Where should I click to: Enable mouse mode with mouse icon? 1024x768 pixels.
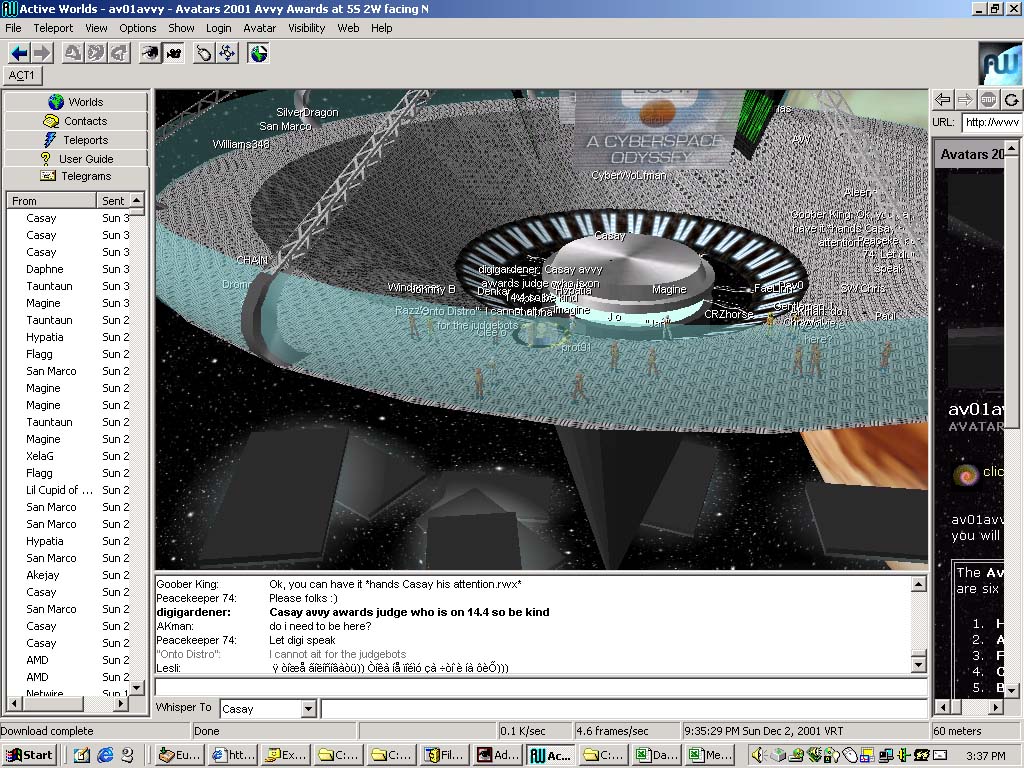[x=205, y=53]
